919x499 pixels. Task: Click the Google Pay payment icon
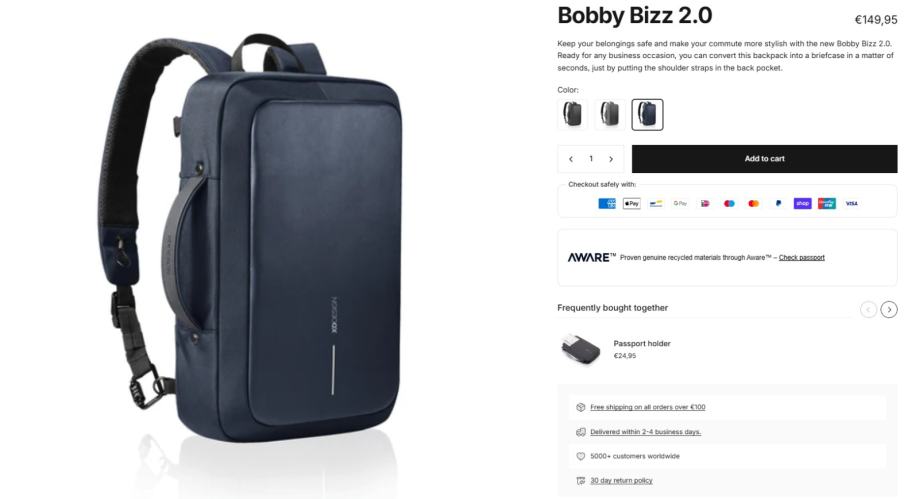[x=680, y=203]
